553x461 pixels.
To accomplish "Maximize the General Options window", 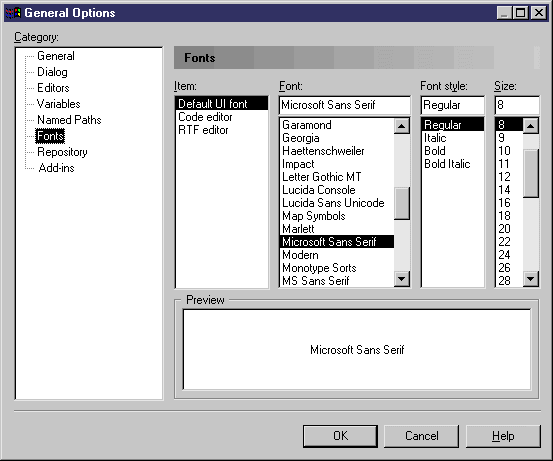I will (x=521, y=13).
